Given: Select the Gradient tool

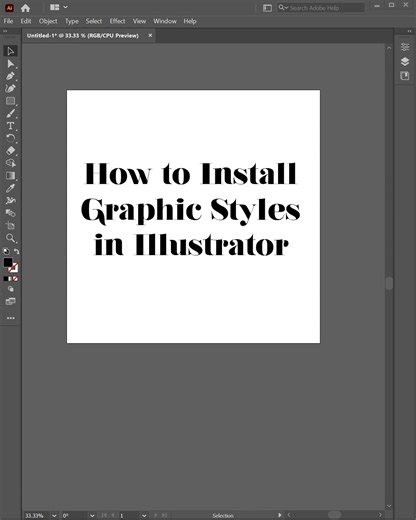Looking at the screenshot, I should 10,176.
